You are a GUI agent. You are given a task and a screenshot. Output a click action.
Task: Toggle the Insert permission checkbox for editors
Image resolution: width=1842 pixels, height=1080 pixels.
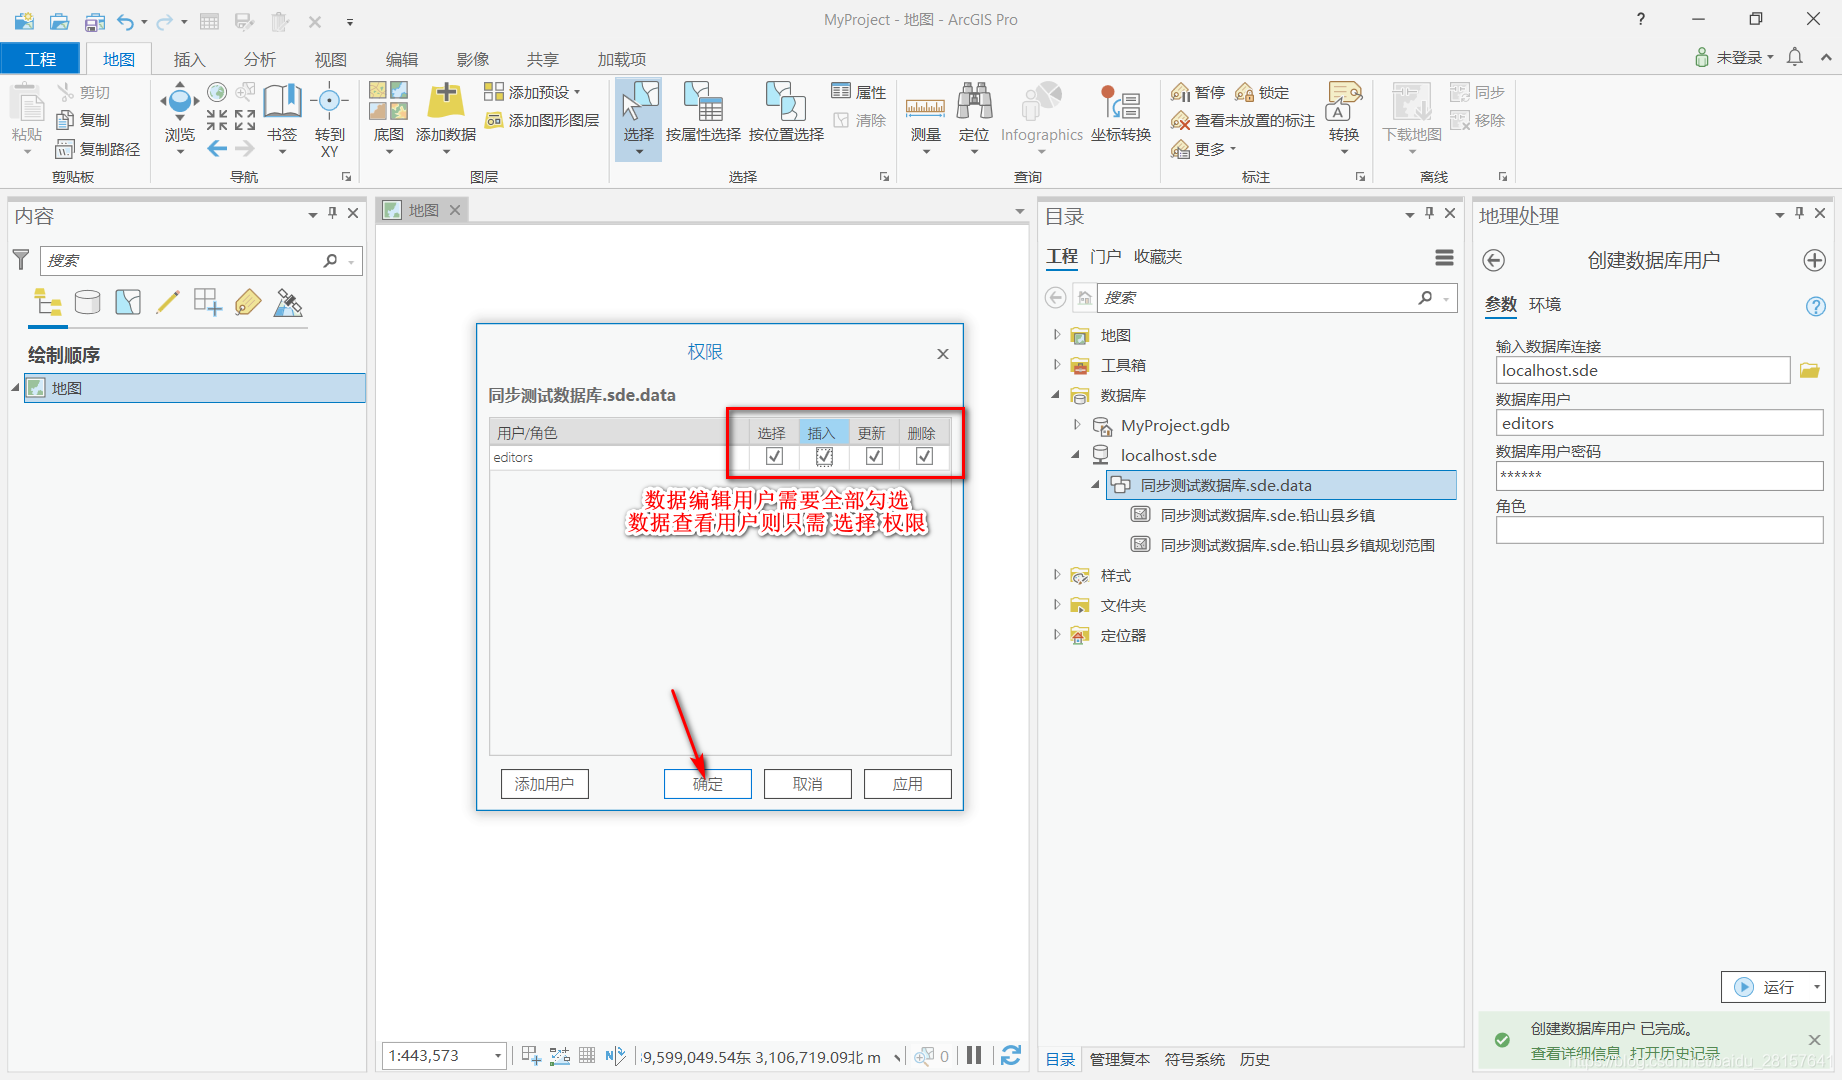coord(824,456)
